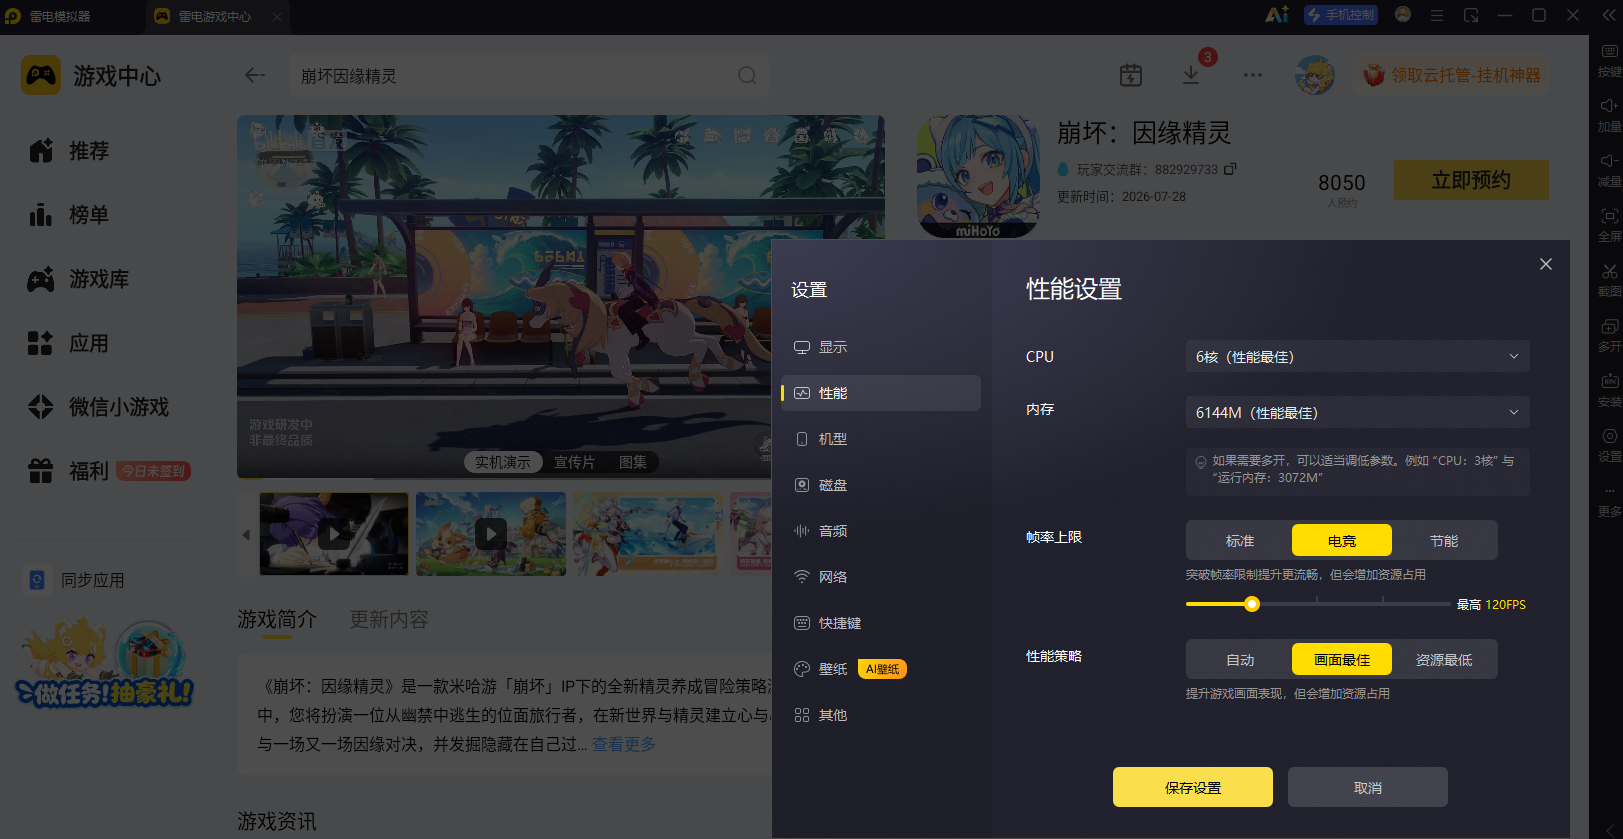Open the 榜单 rankings section
The width and height of the screenshot is (1623, 839).
pos(68,215)
